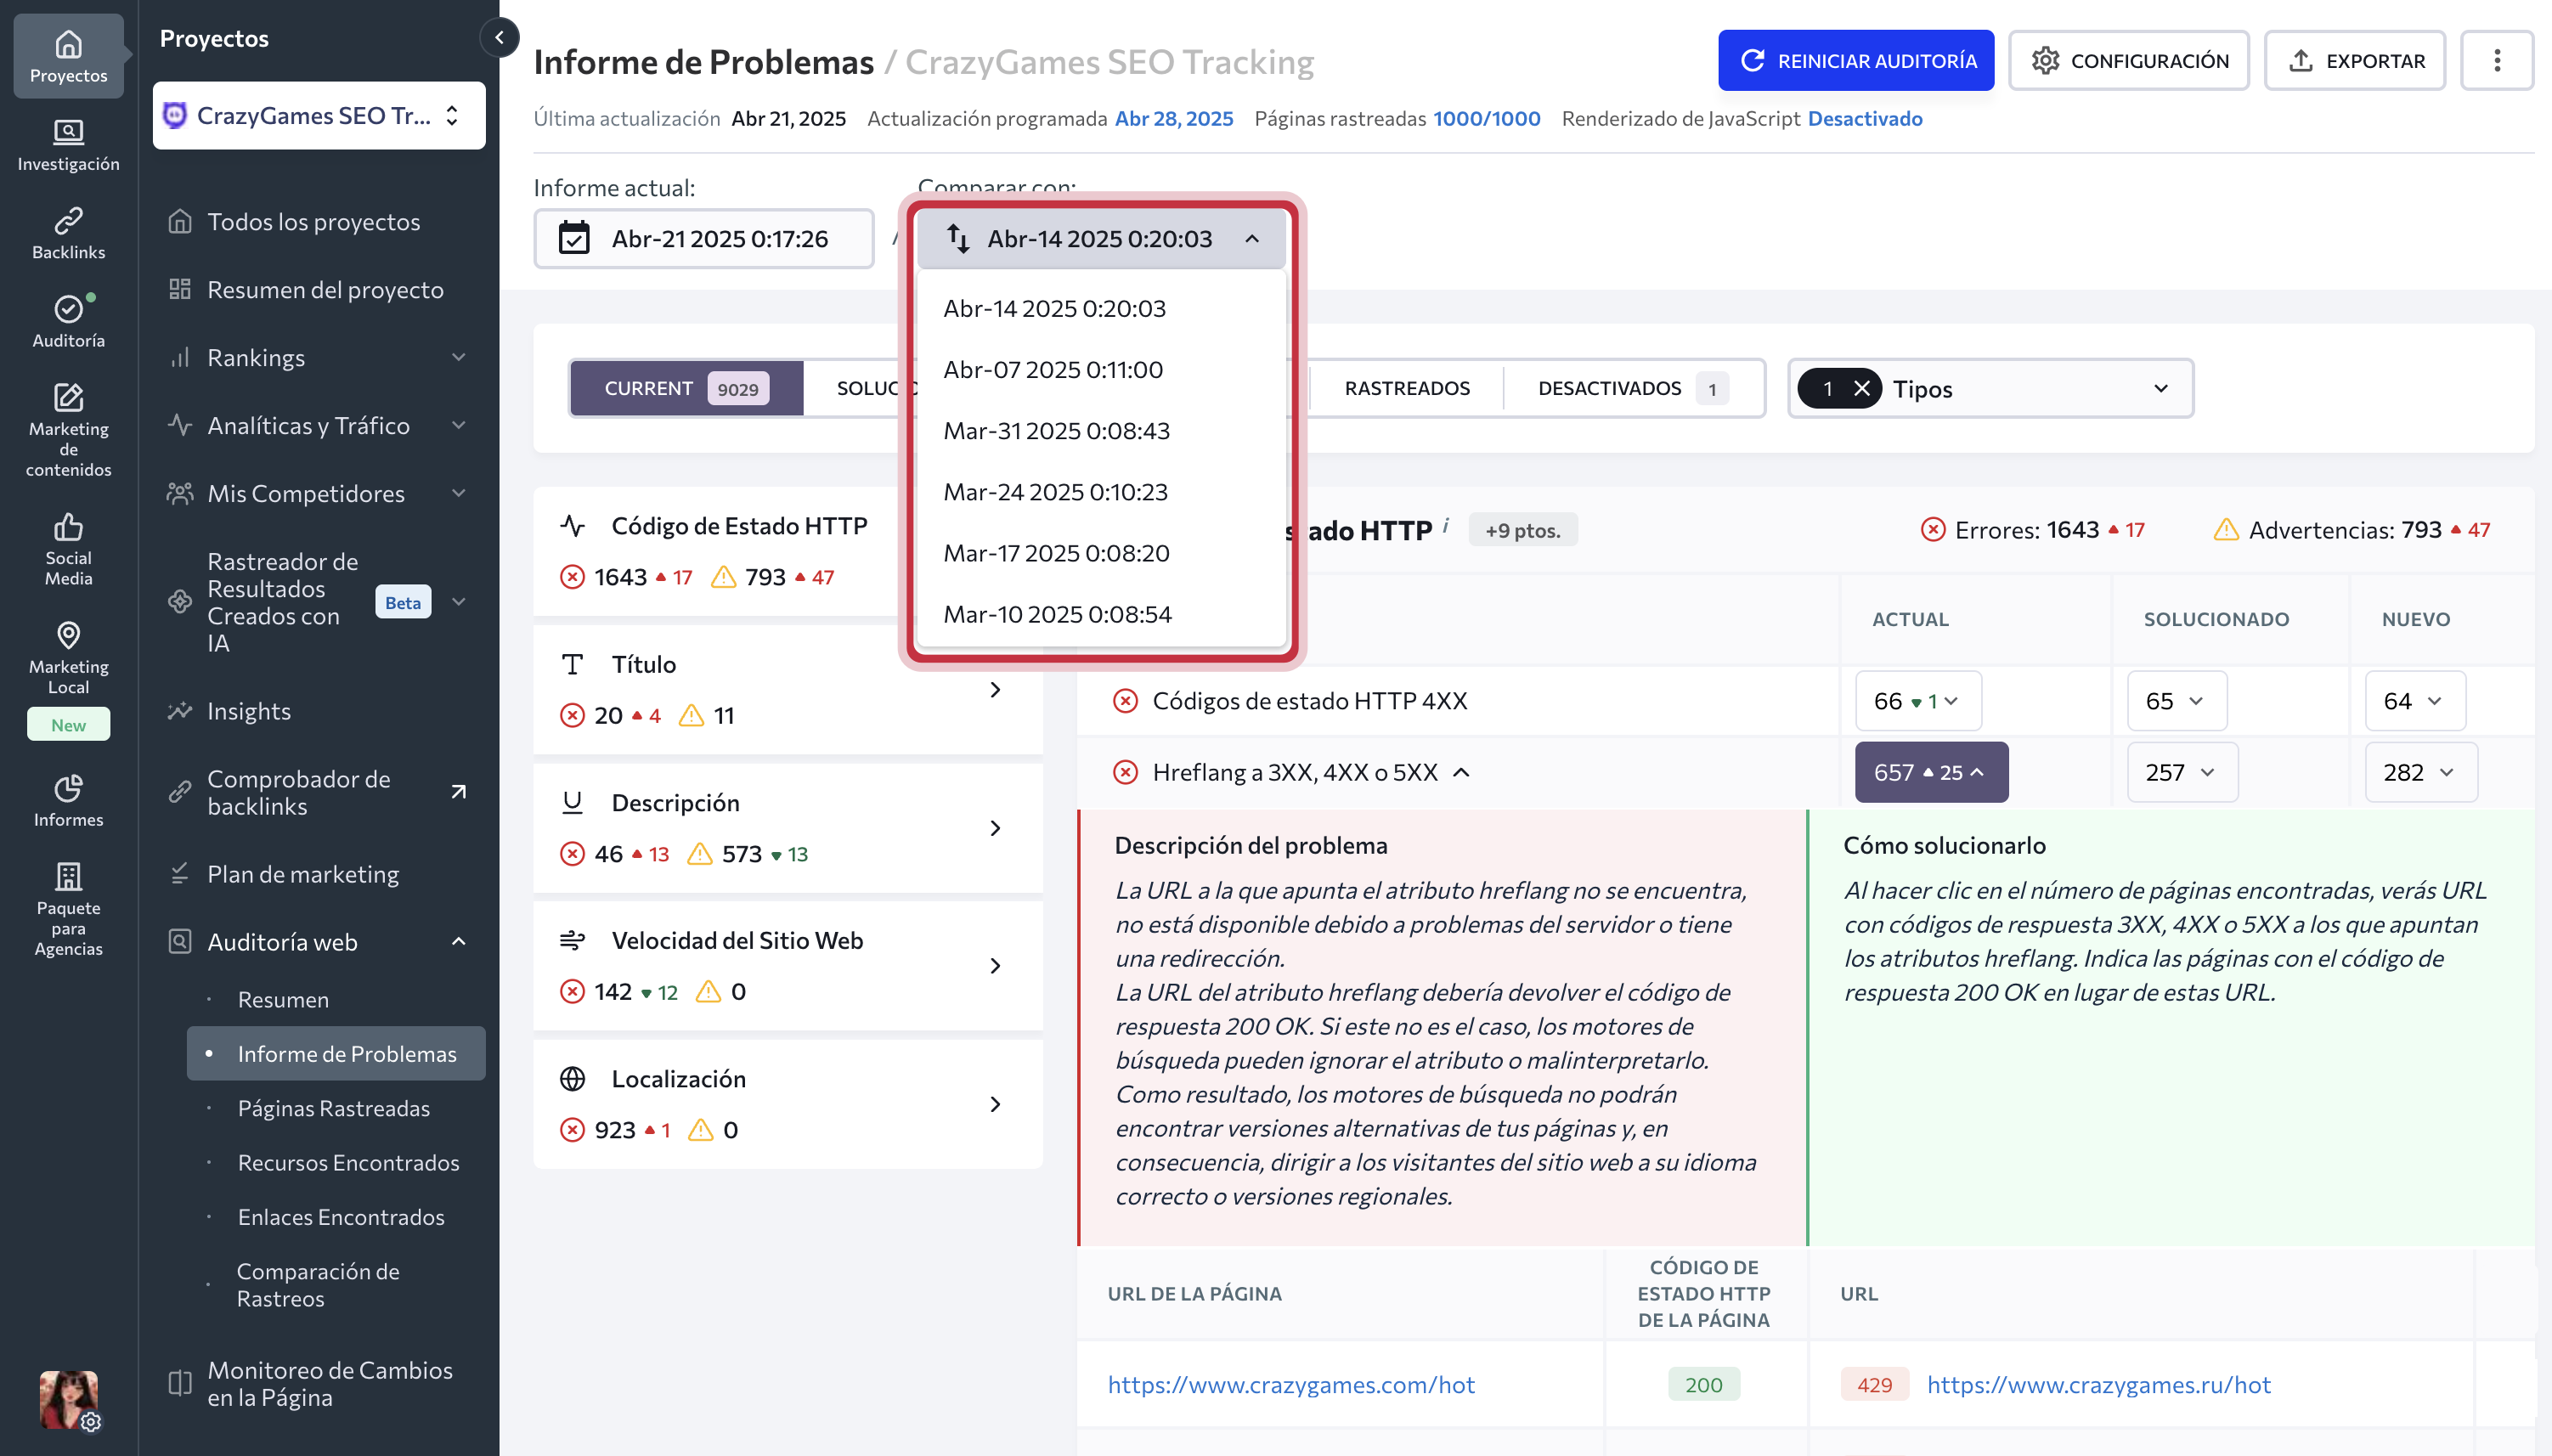The height and width of the screenshot is (1456, 2552).
Task: Click the Advertencias 793 warning icon
Action: tap(2226, 529)
